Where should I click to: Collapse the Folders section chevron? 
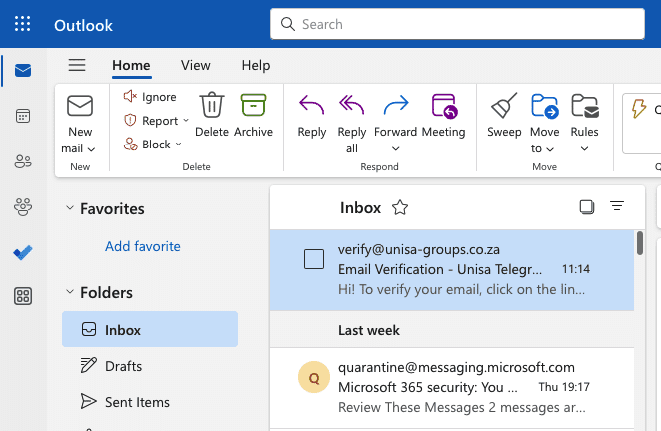coord(70,293)
